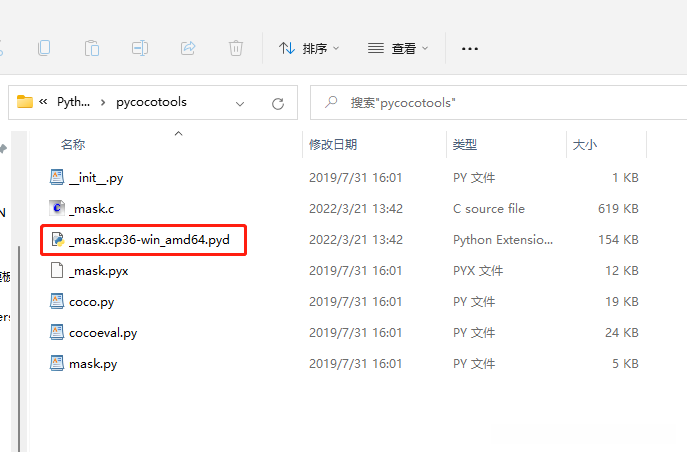Click the Python Extensio... type cell
This screenshot has height=452, width=687.
point(503,240)
